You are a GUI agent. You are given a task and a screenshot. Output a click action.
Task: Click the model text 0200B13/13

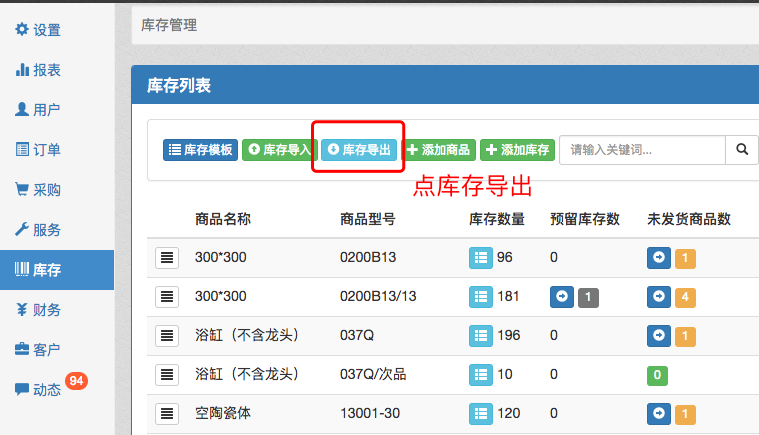378,296
